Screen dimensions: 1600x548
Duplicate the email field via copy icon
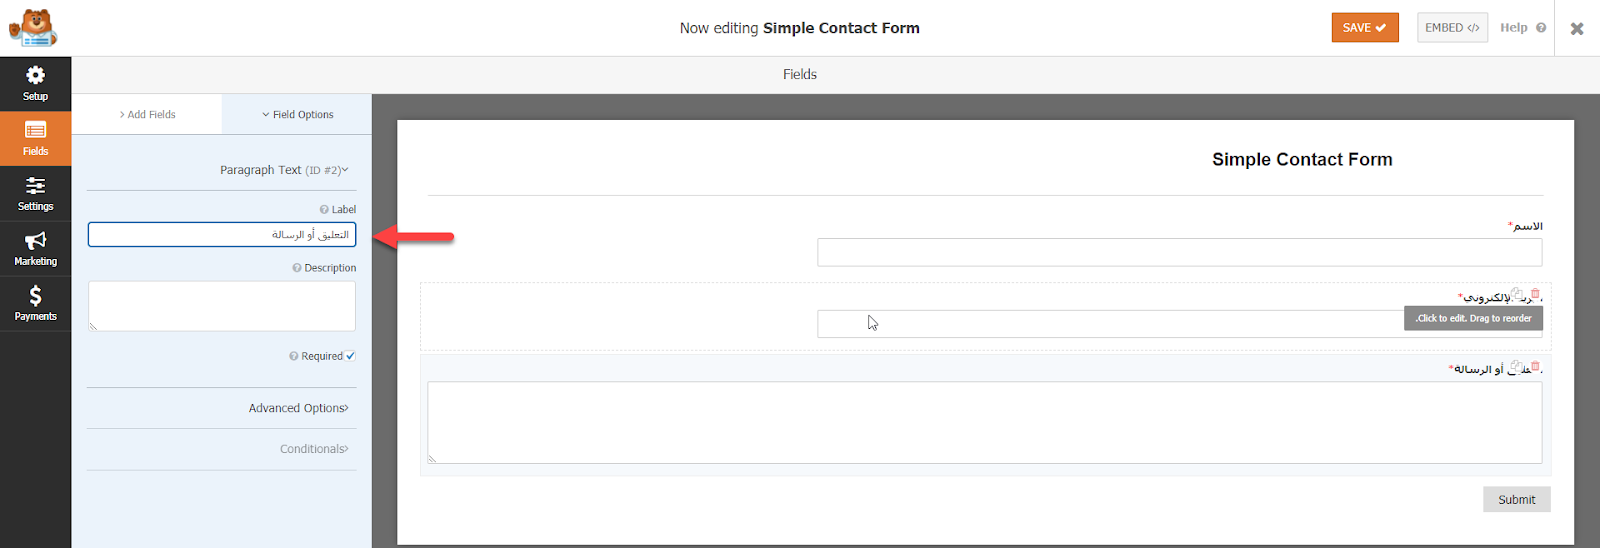1517,294
